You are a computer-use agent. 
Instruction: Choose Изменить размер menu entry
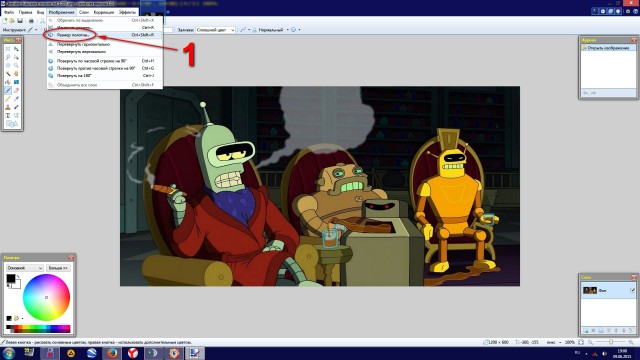pyautogui.click(x=105, y=27)
